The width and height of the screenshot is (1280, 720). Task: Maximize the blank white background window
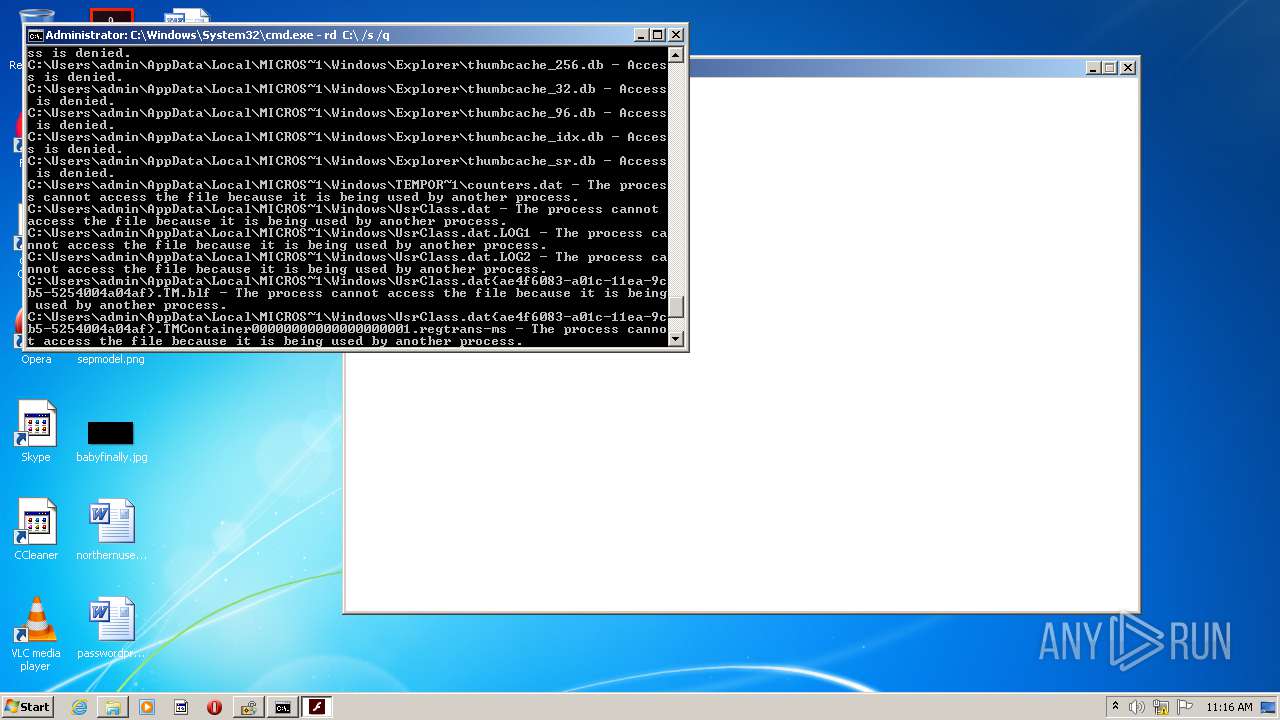pos(1110,68)
